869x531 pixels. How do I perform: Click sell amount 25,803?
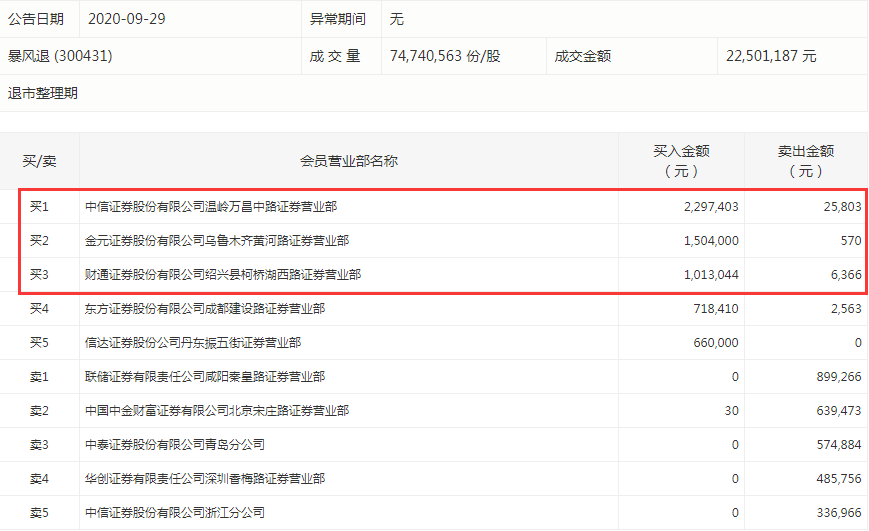click(842, 207)
